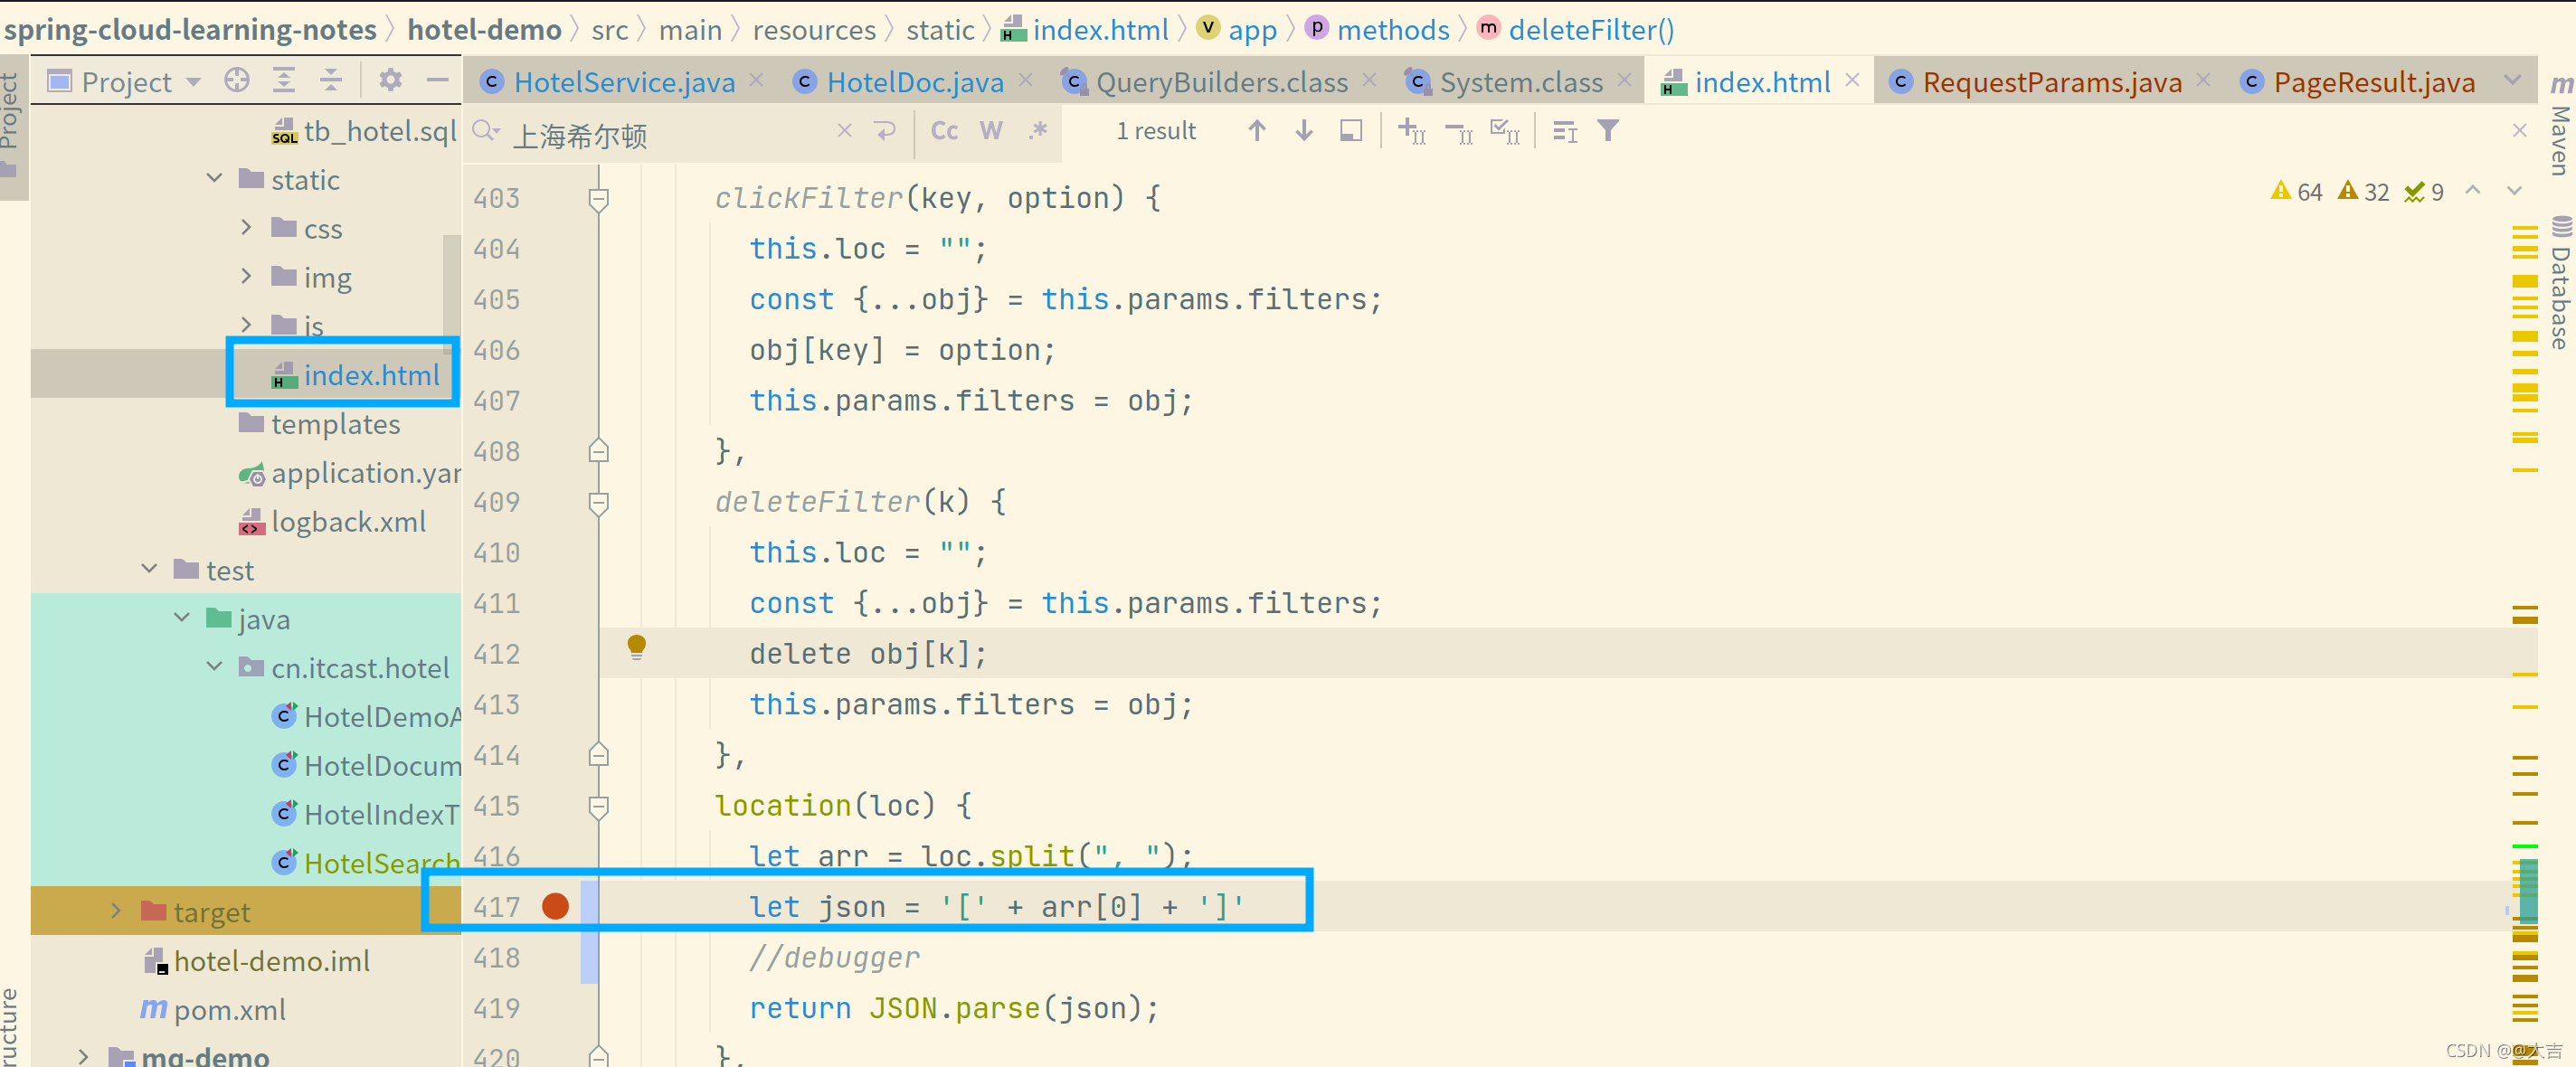This screenshot has height=1067, width=2576.
Task: Click the Collapse All icon in Project panel
Action: click(331, 81)
